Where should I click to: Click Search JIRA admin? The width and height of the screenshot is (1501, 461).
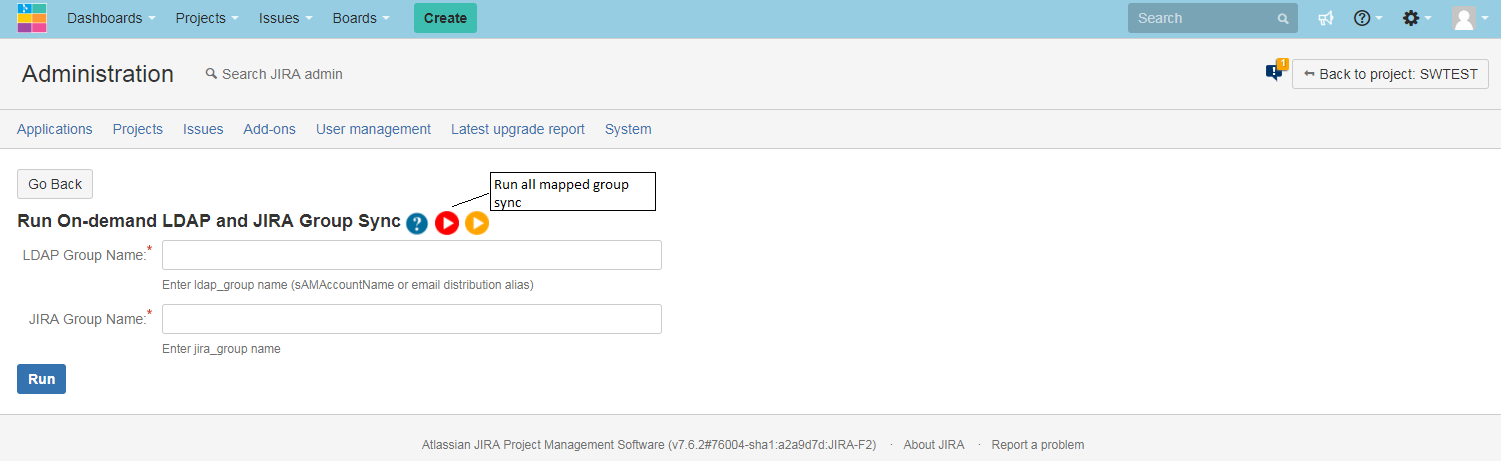(274, 74)
